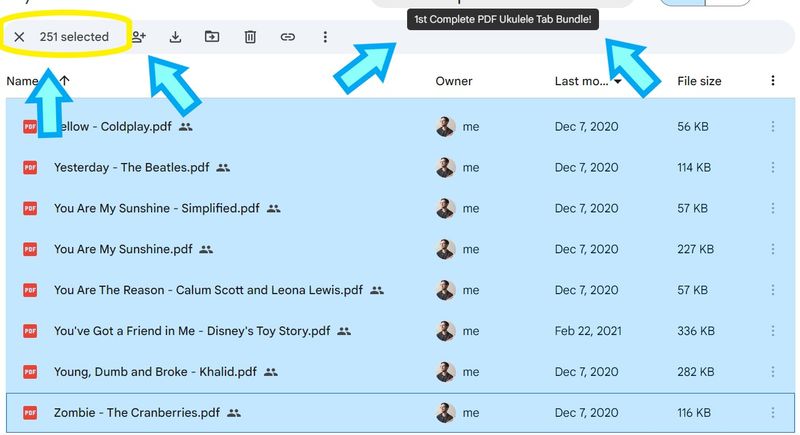This screenshot has width=800, height=435.
Task: Select You Are My Sunshine.pdf row
Action: [400, 249]
